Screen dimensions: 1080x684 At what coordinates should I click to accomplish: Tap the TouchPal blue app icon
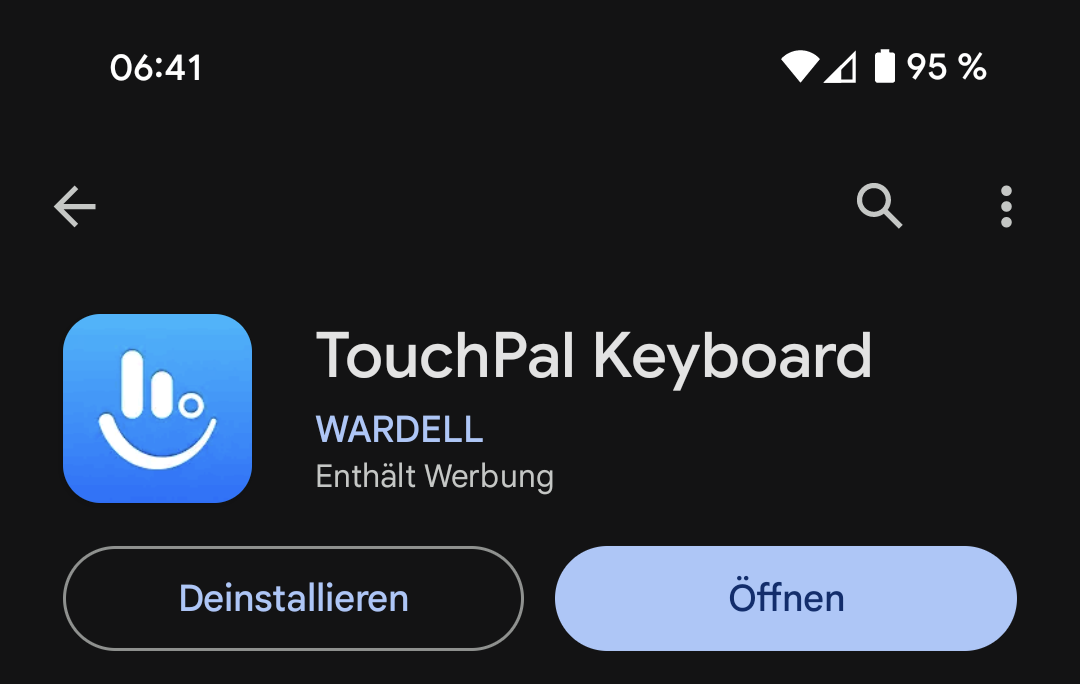158,408
